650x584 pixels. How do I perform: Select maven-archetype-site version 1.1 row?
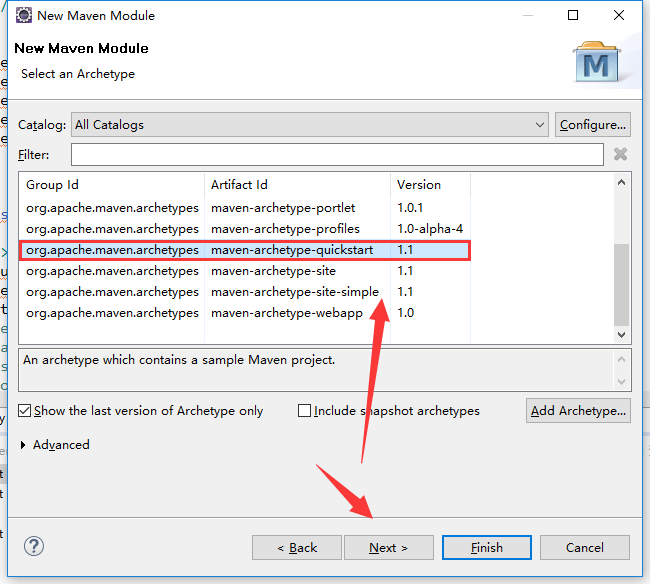click(x=245, y=271)
